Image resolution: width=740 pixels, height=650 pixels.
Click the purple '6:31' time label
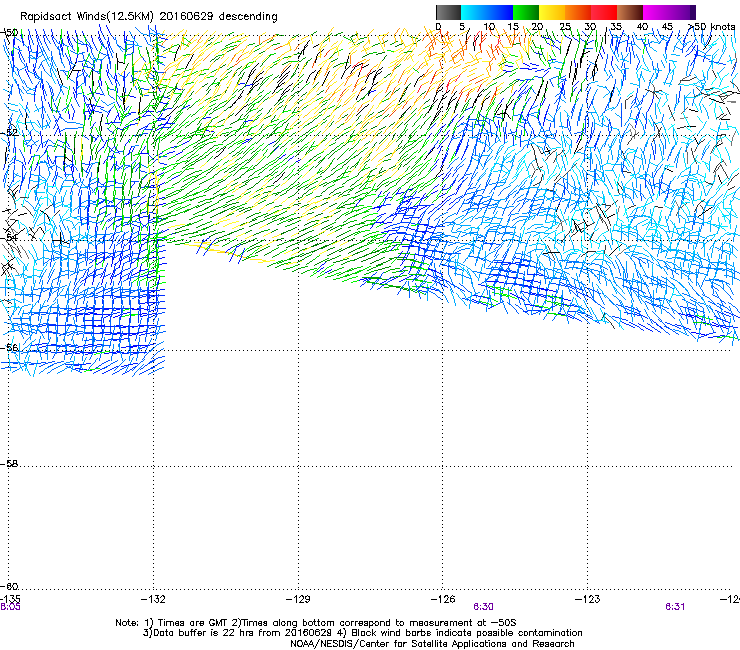tap(675, 607)
